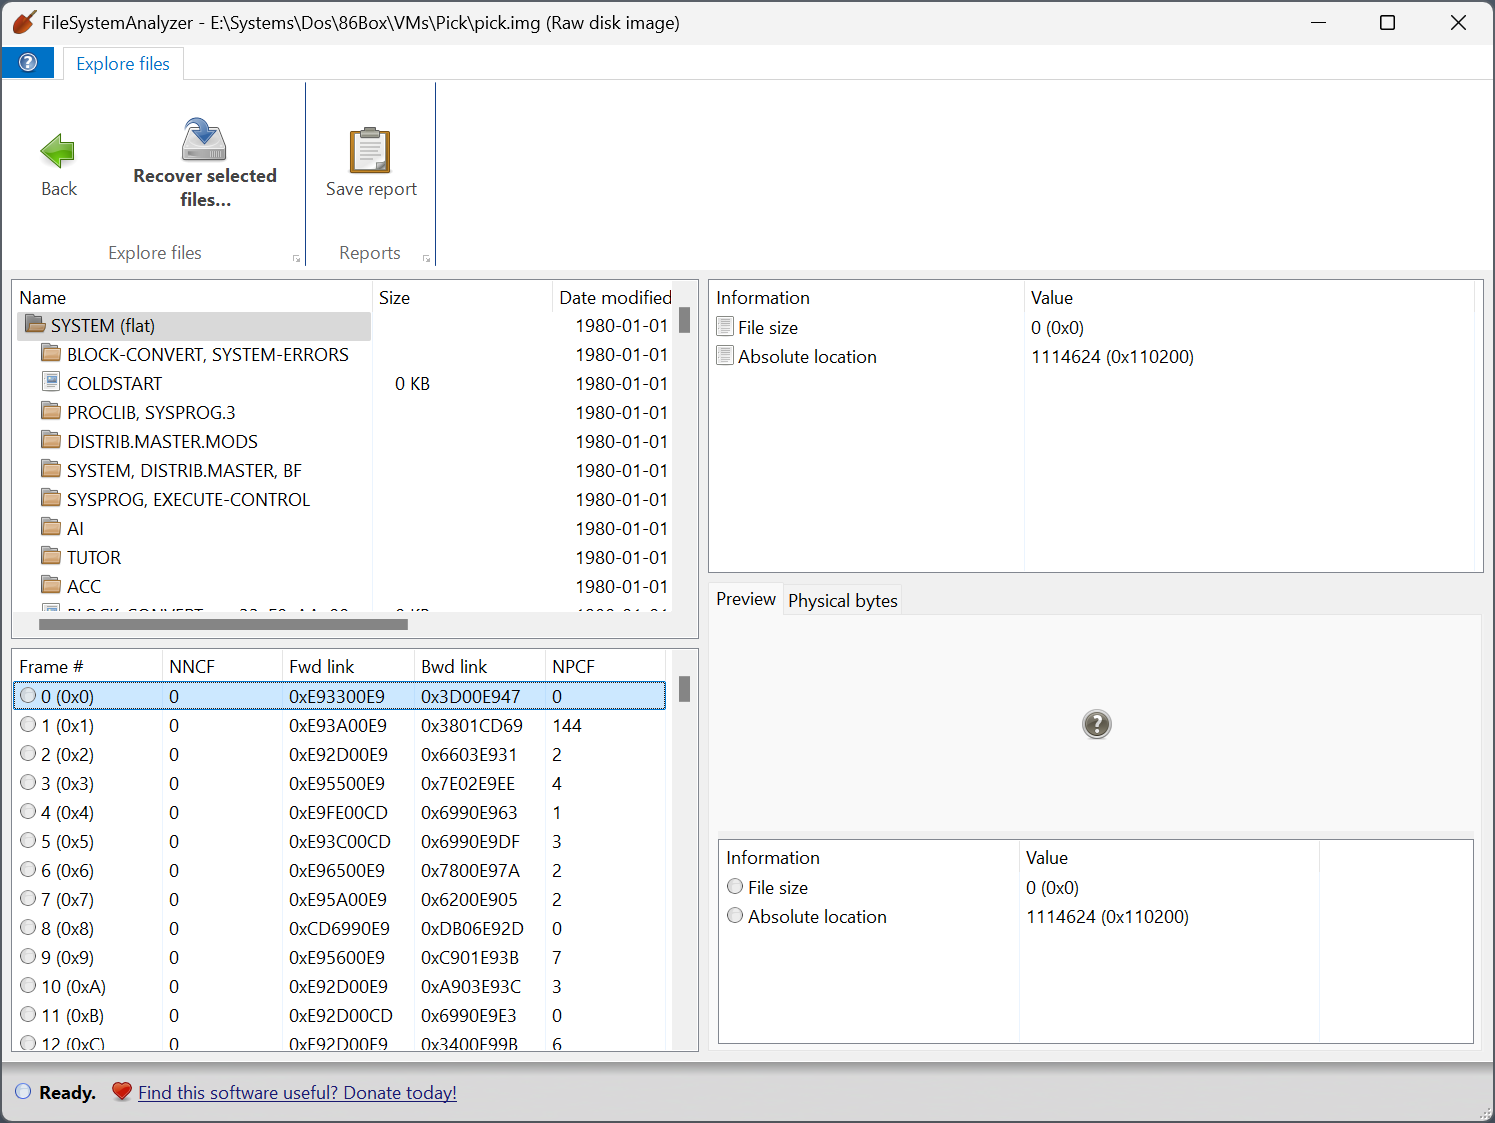The height and width of the screenshot is (1123, 1495).
Task: Click the Absolute location document icon in top panel
Action: [x=725, y=355]
